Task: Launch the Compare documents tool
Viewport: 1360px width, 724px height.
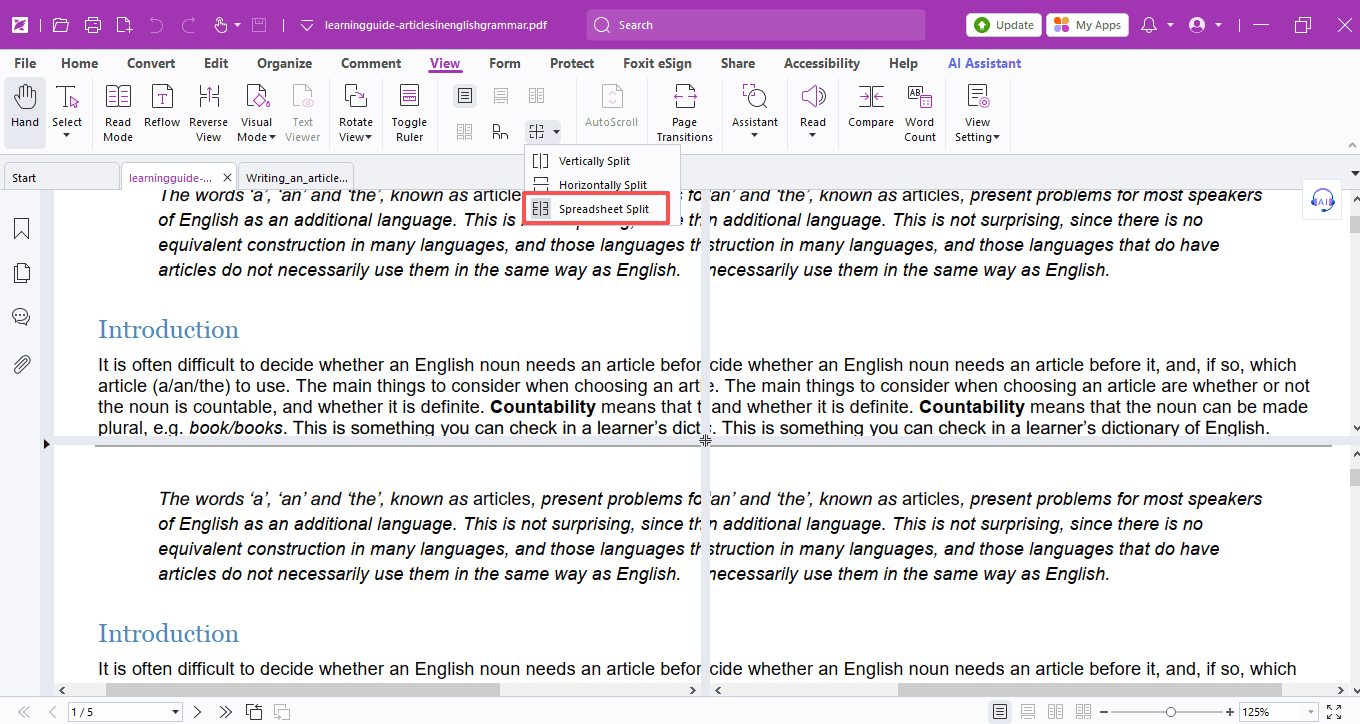Action: (x=871, y=106)
